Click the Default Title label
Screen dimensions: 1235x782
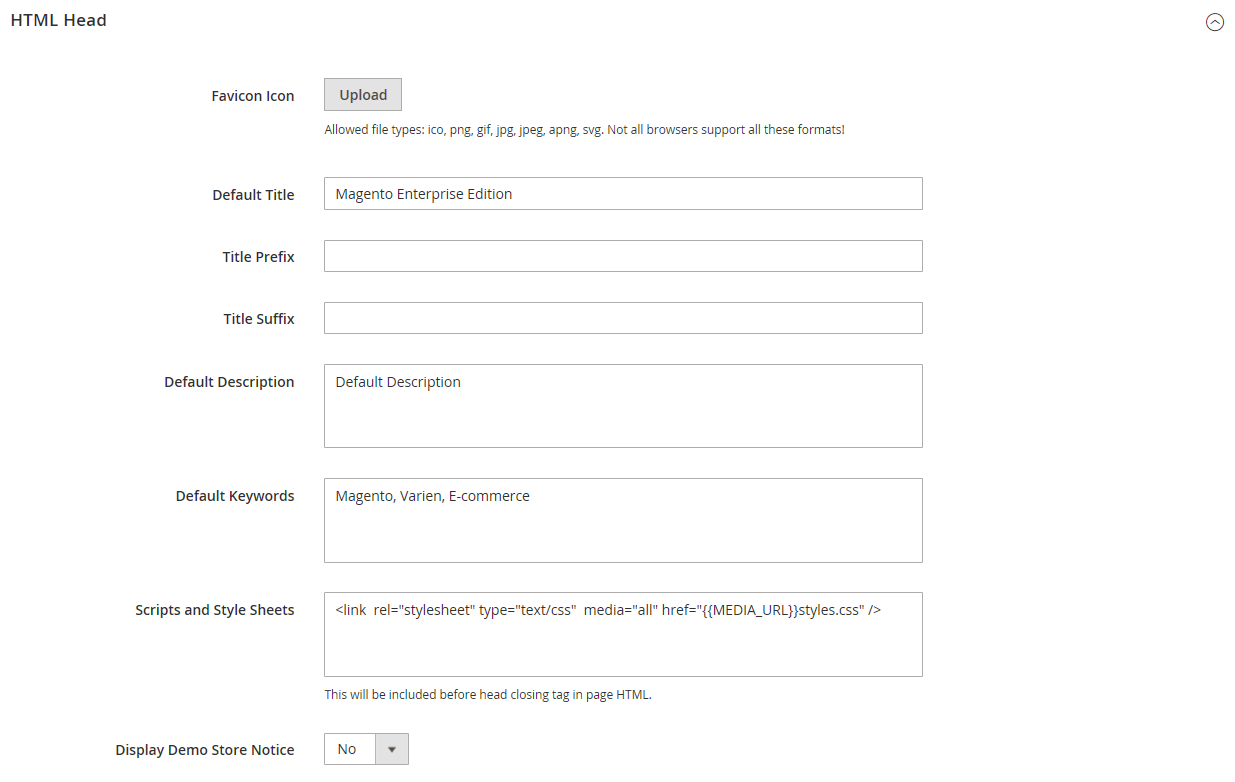(253, 195)
